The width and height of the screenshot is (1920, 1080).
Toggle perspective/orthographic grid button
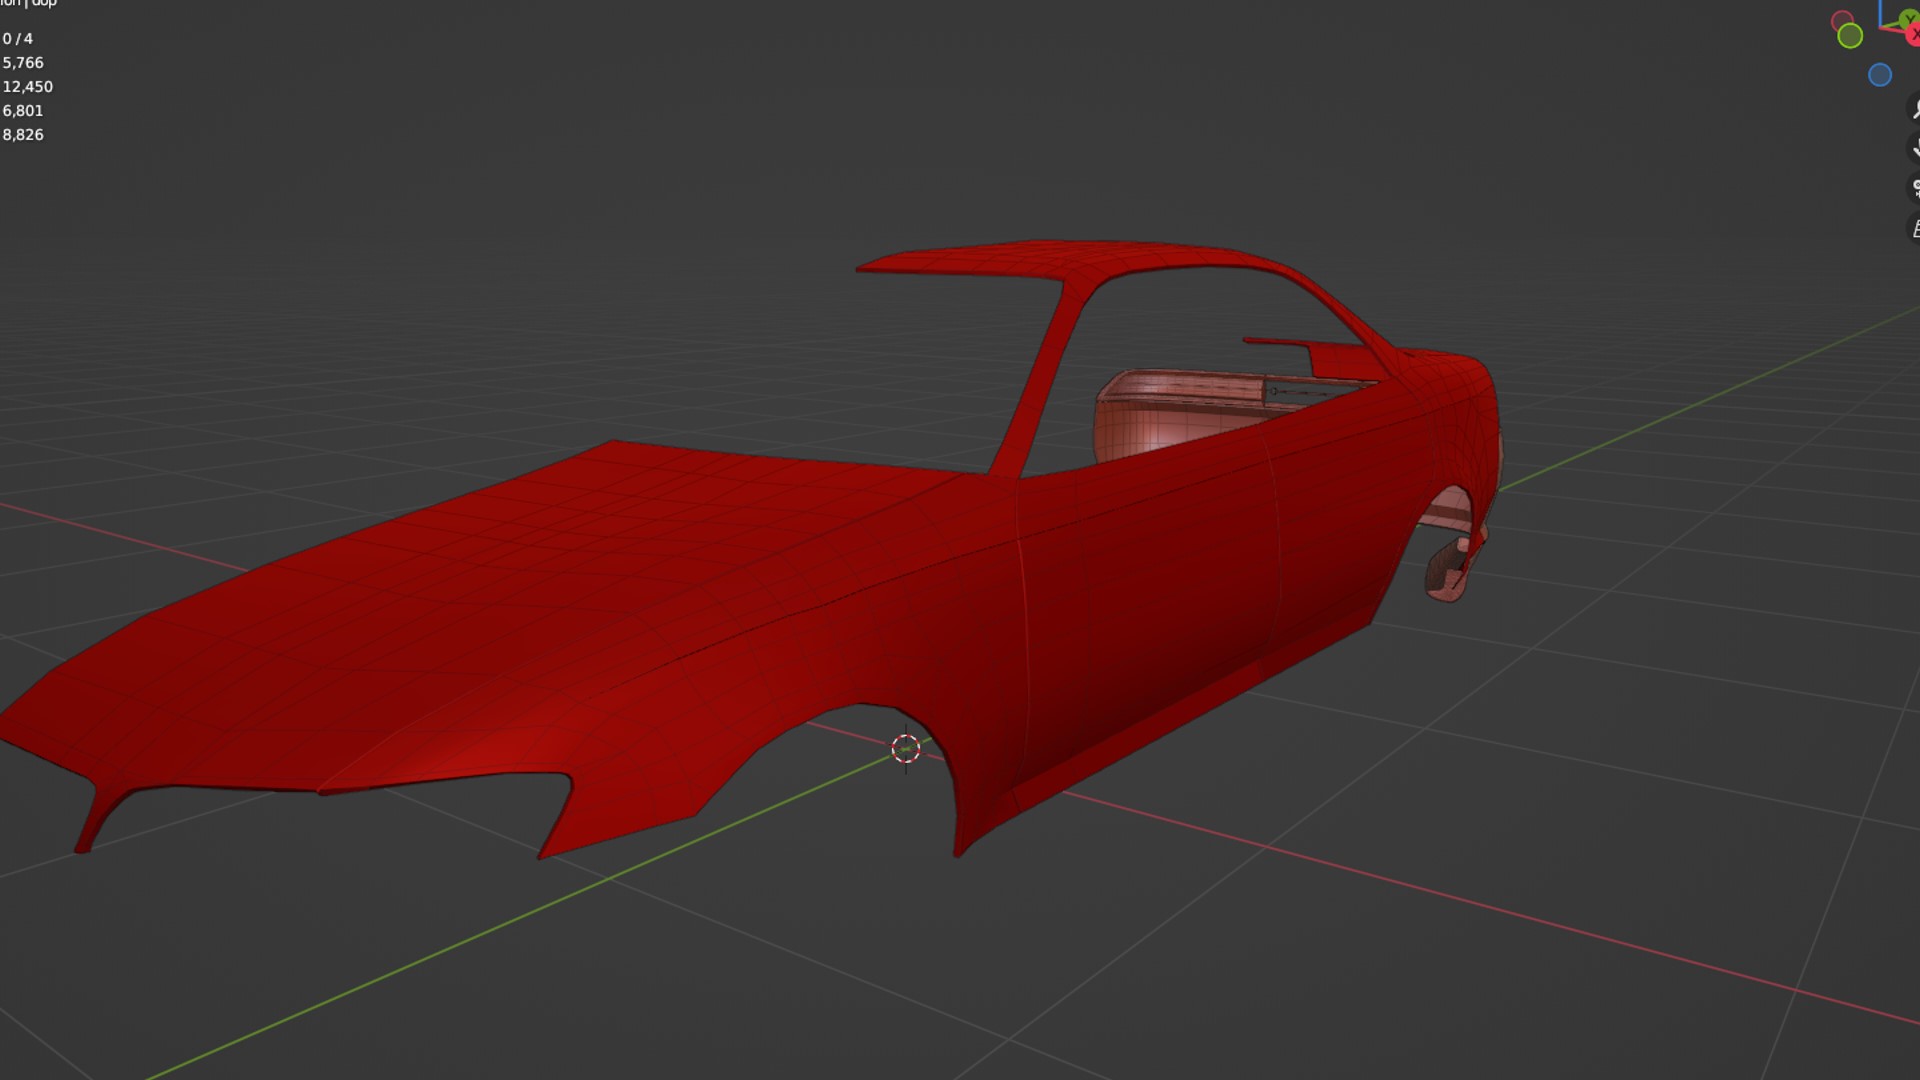coord(1915,229)
